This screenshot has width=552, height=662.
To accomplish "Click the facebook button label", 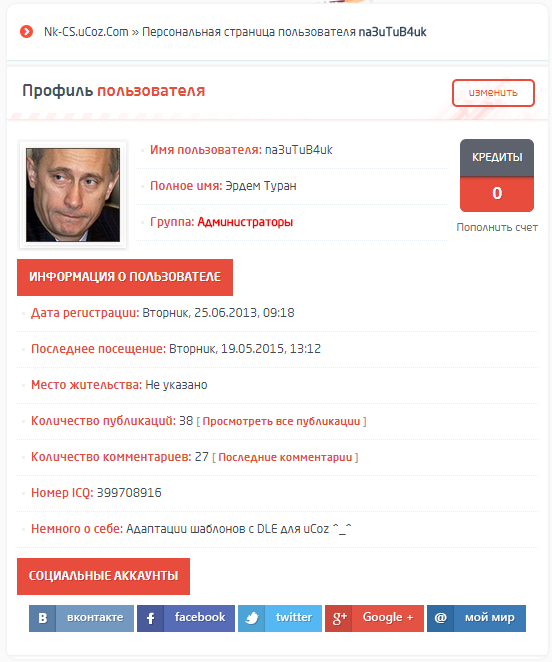I will [200, 617].
